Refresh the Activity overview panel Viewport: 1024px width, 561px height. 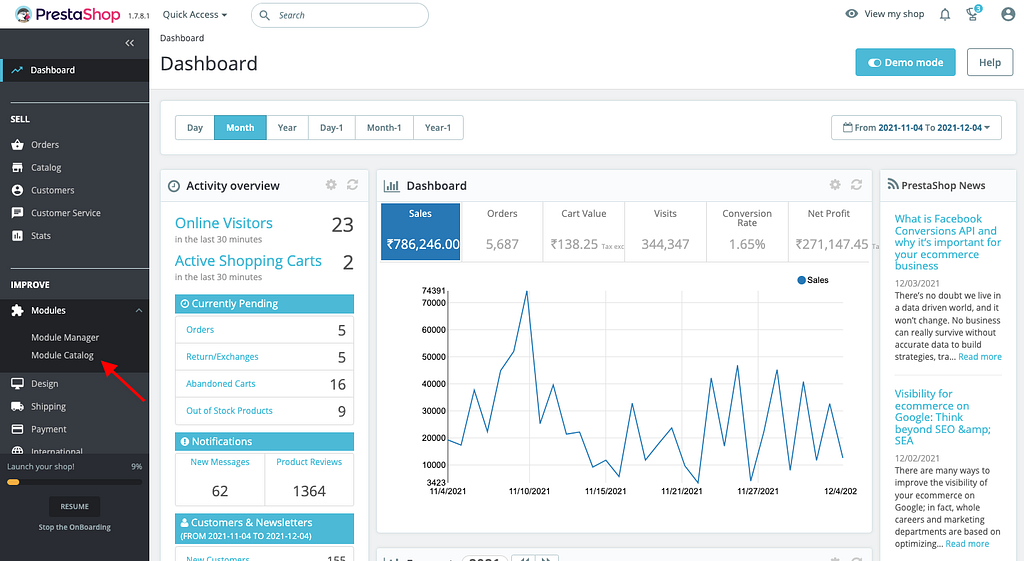pos(353,185)
